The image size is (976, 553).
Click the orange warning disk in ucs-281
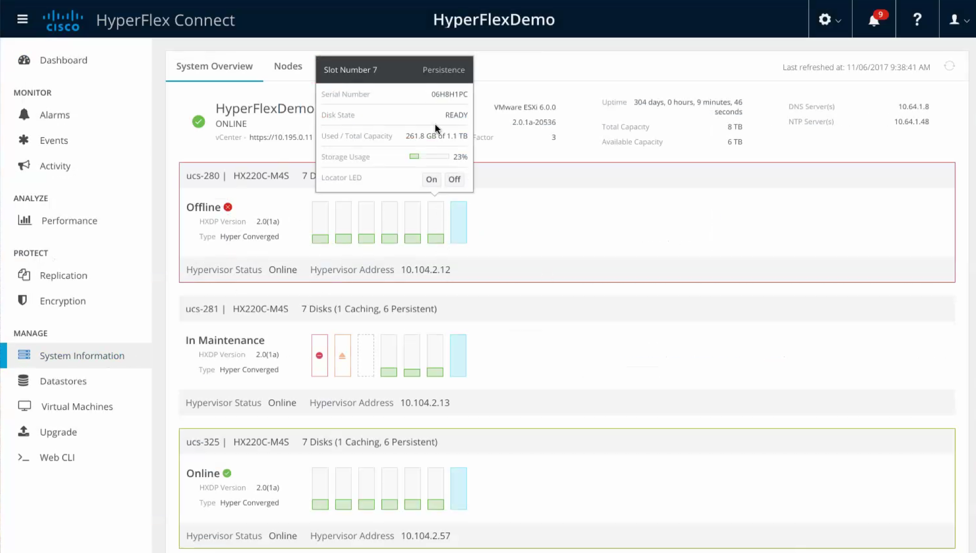(x=343, y=355)
